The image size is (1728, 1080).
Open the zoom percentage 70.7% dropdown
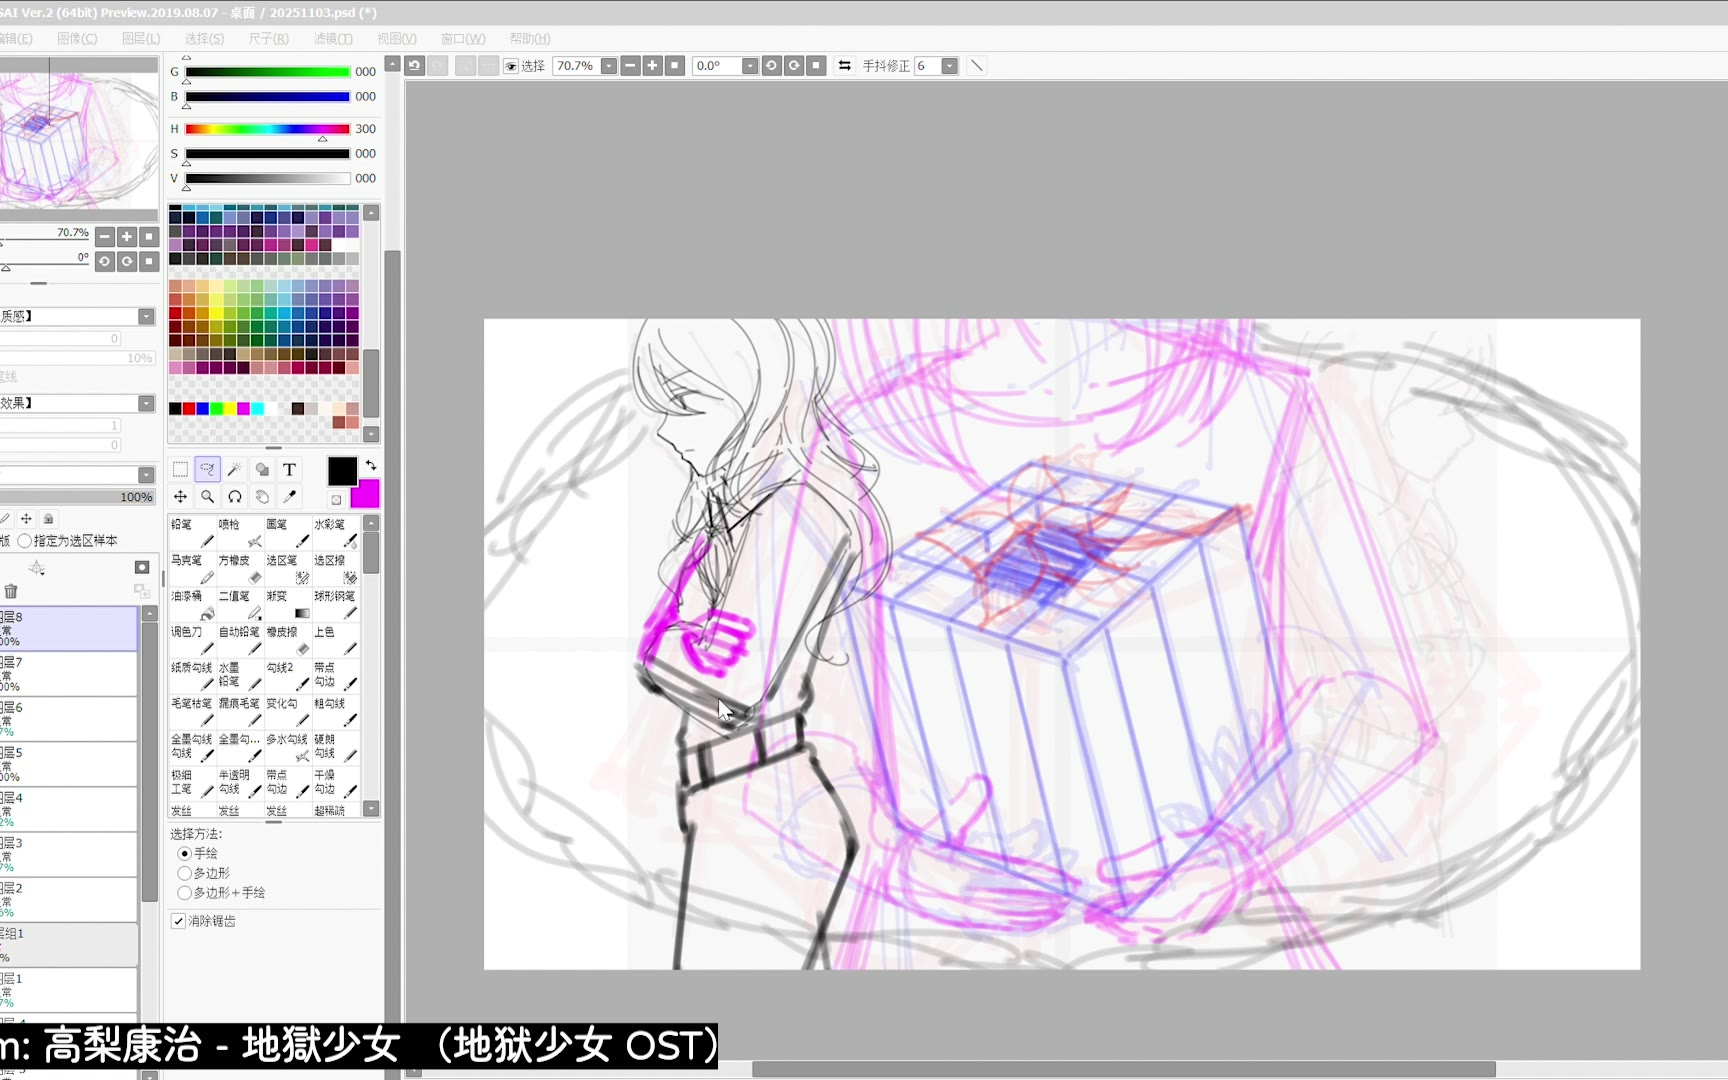point(608,66)
